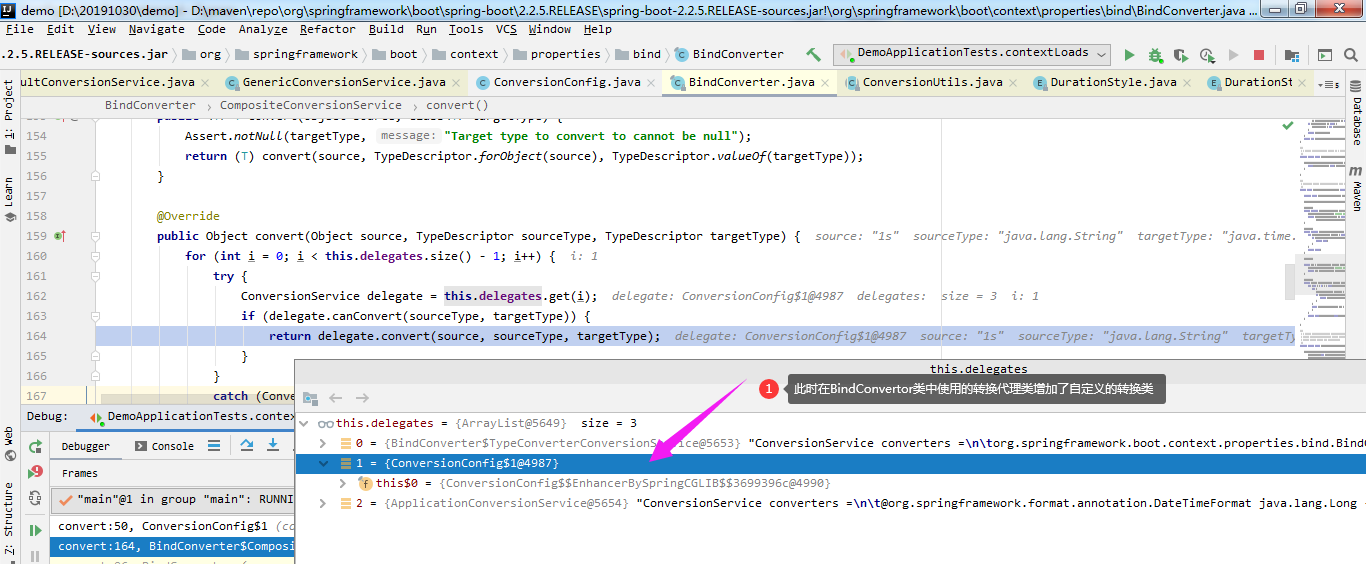Click the properties navigation bar item
This screenshot has width=1366, height=564.
point(556,54)
